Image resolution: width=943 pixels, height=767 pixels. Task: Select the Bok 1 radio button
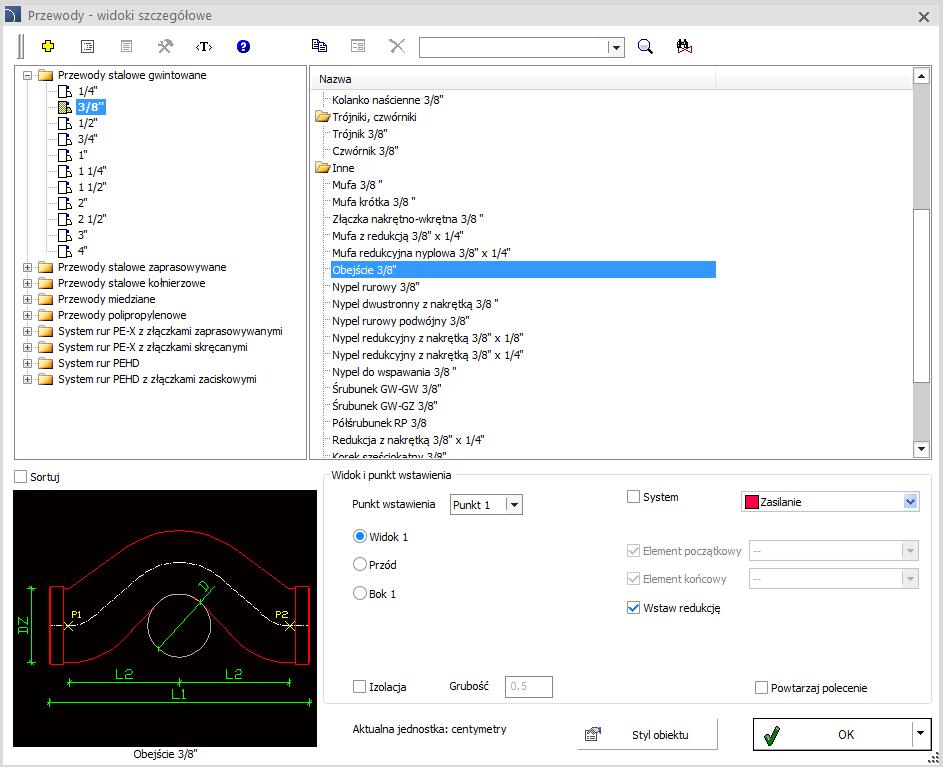(360, 593)
